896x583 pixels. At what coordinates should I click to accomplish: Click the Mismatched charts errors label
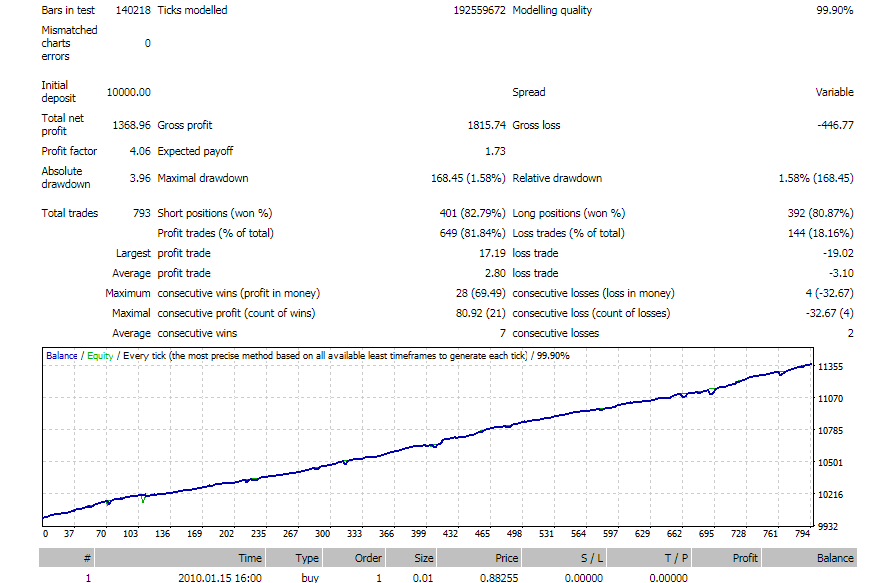[x=69, y=43]
